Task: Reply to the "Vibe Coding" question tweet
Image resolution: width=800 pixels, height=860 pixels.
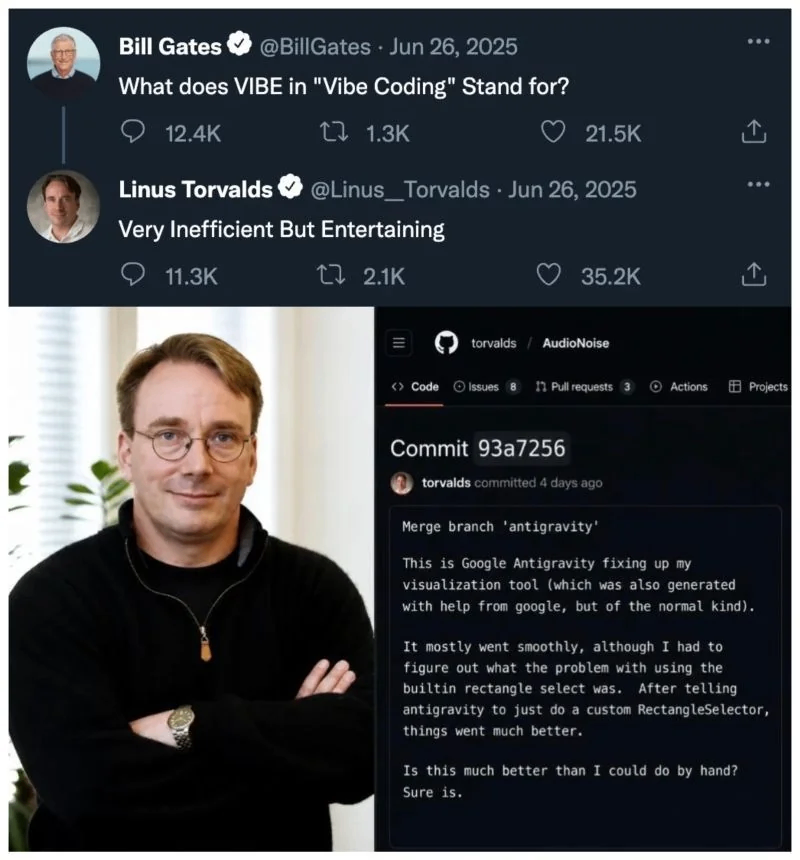Action: pyautogui.click(x=132, y=132)
